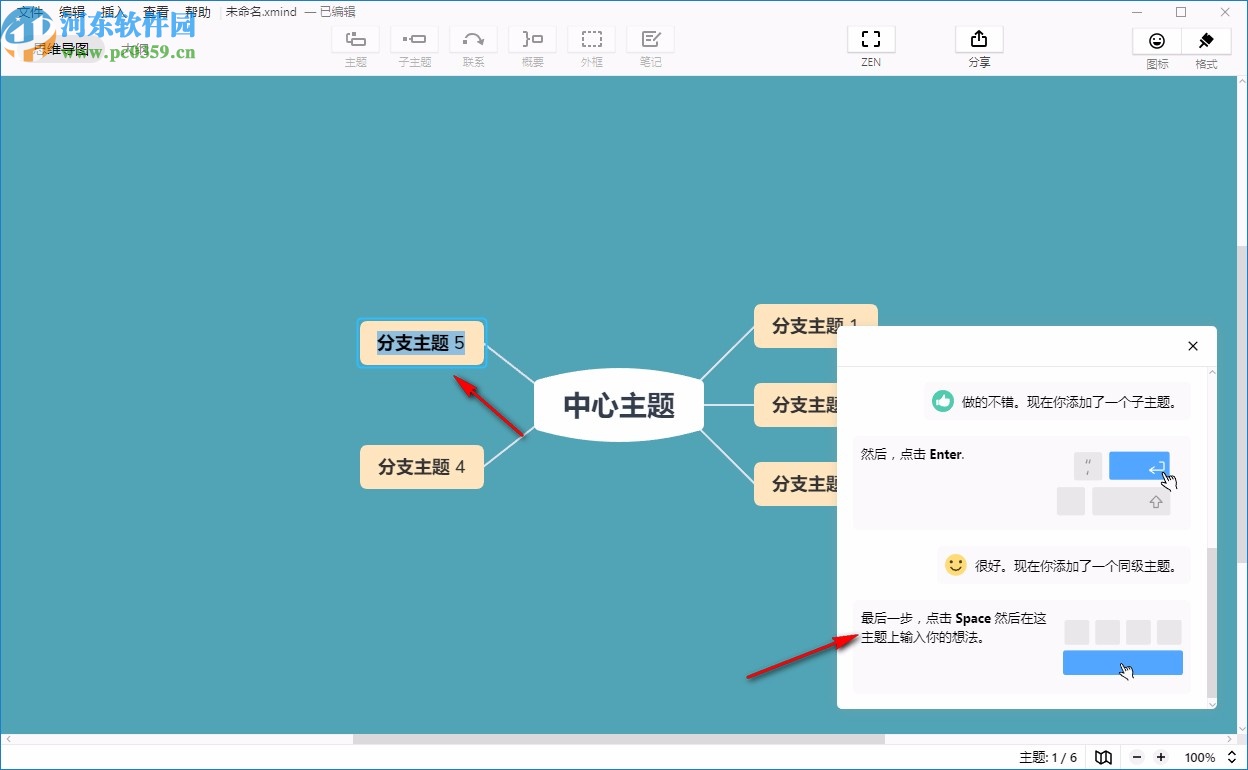The width and height of the screenshot is (1248, 770).
Task: Click the blue Space bar in the tutorial panel
Action: point(1122,663)
